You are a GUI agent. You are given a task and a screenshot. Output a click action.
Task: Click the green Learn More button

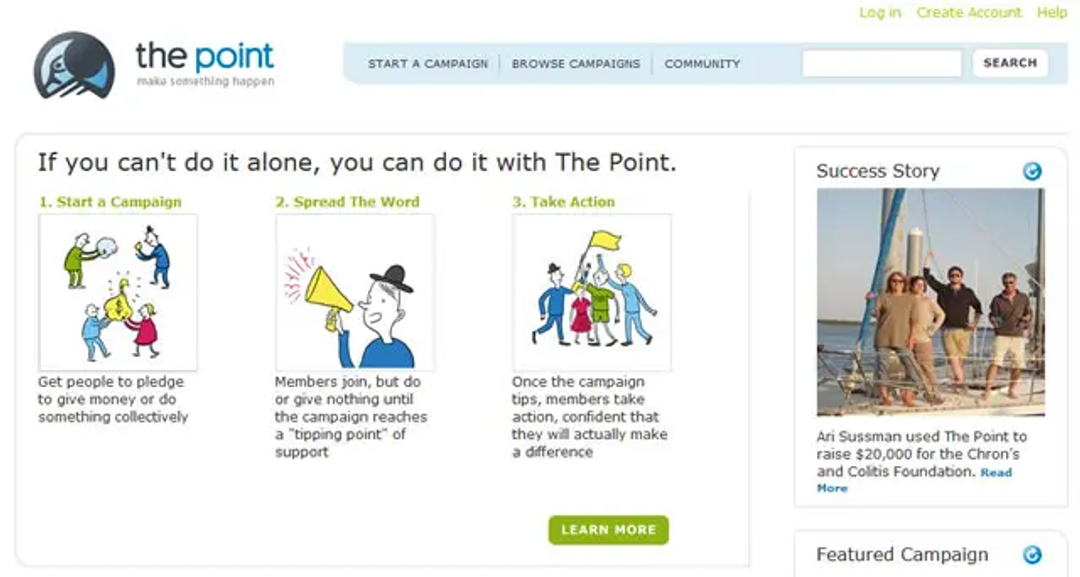[x=608, y=530]
